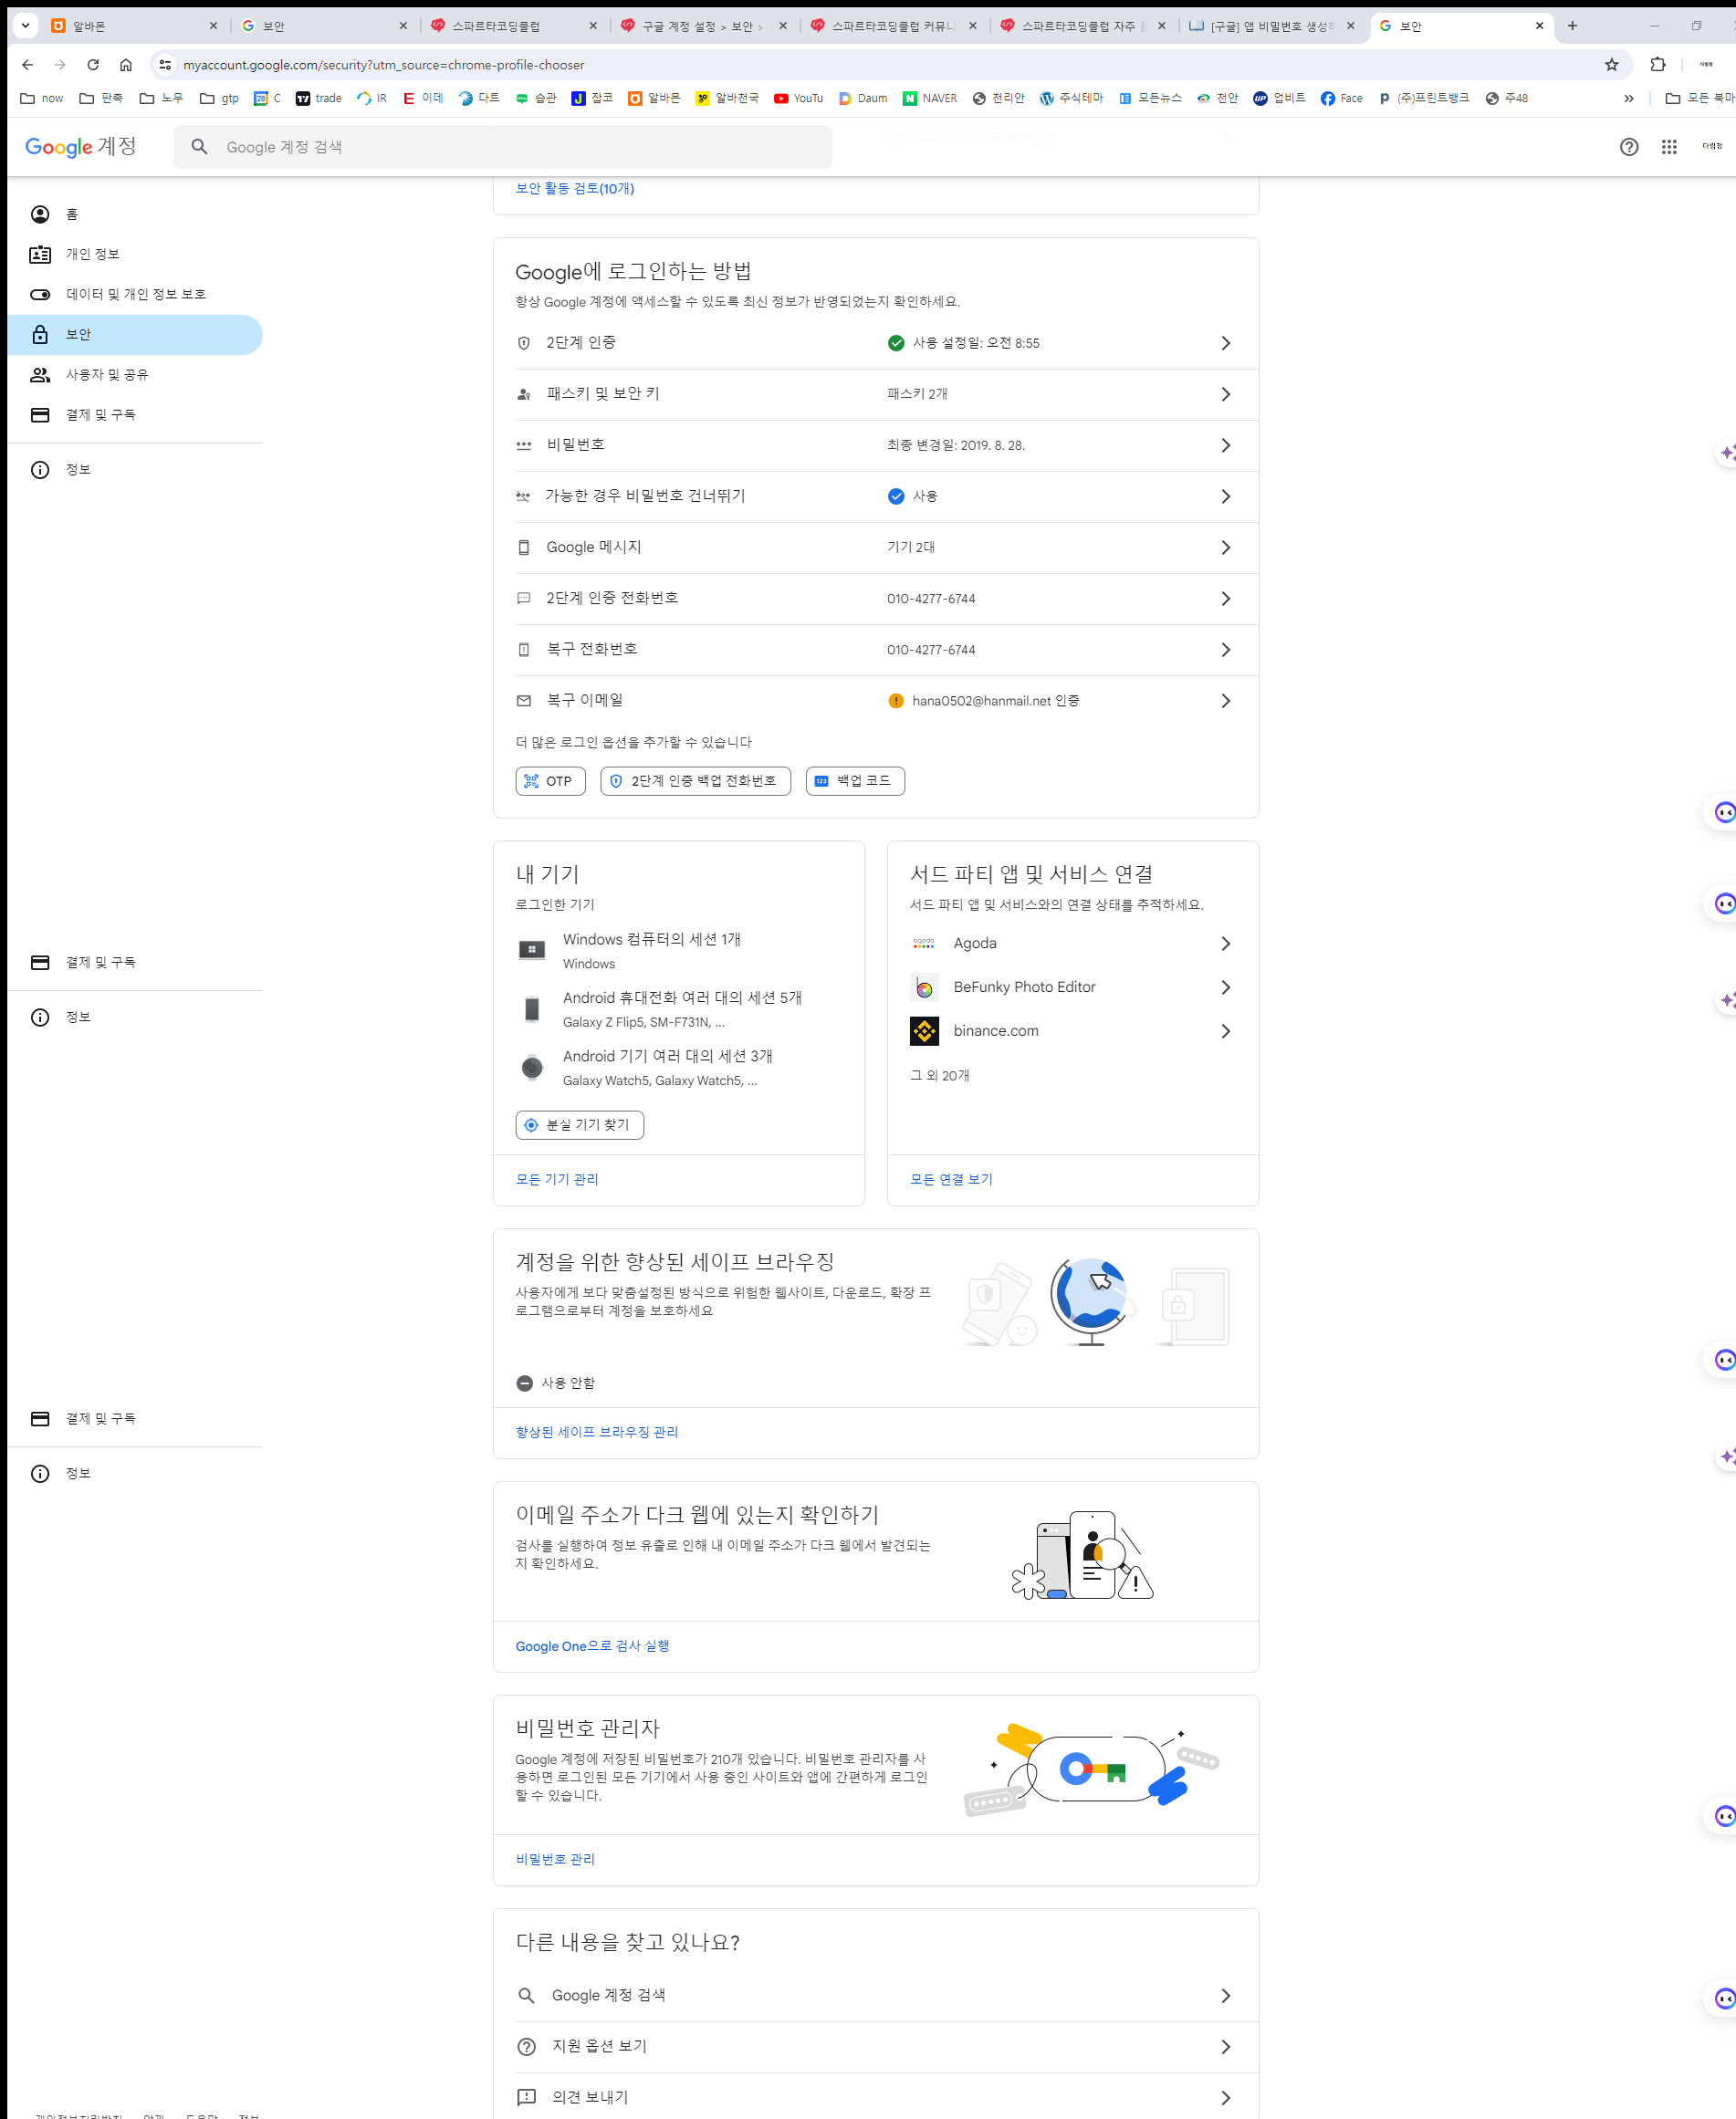Open the 판촉 bookmark folder
Viewport: 1736px width, 2119px height.
click(101, 98)
